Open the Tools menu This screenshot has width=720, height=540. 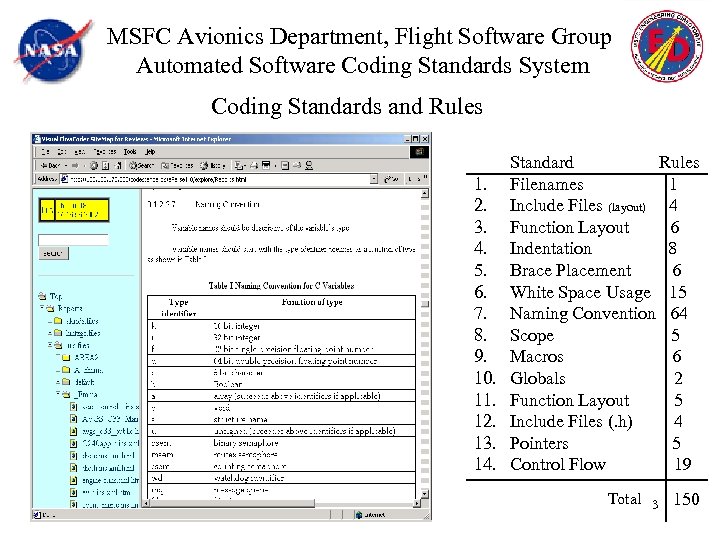tap(130, 152)
